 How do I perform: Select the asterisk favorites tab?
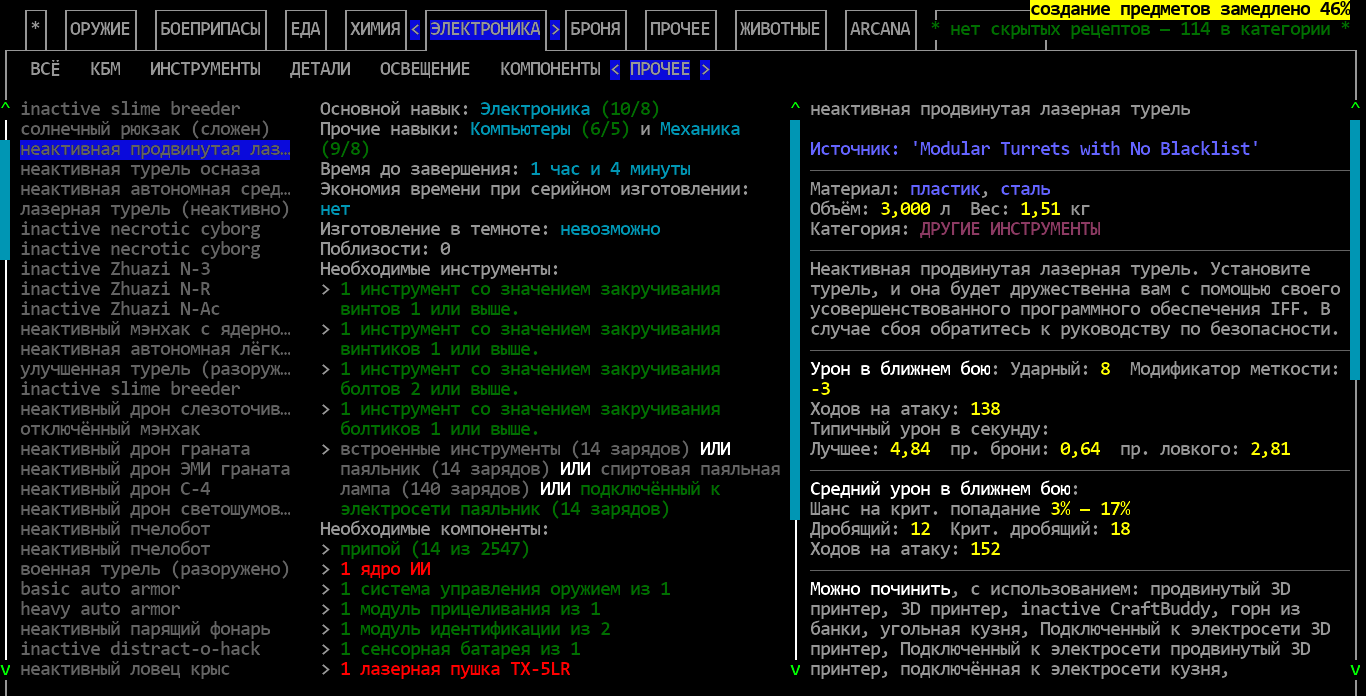[x=35, y=29]
